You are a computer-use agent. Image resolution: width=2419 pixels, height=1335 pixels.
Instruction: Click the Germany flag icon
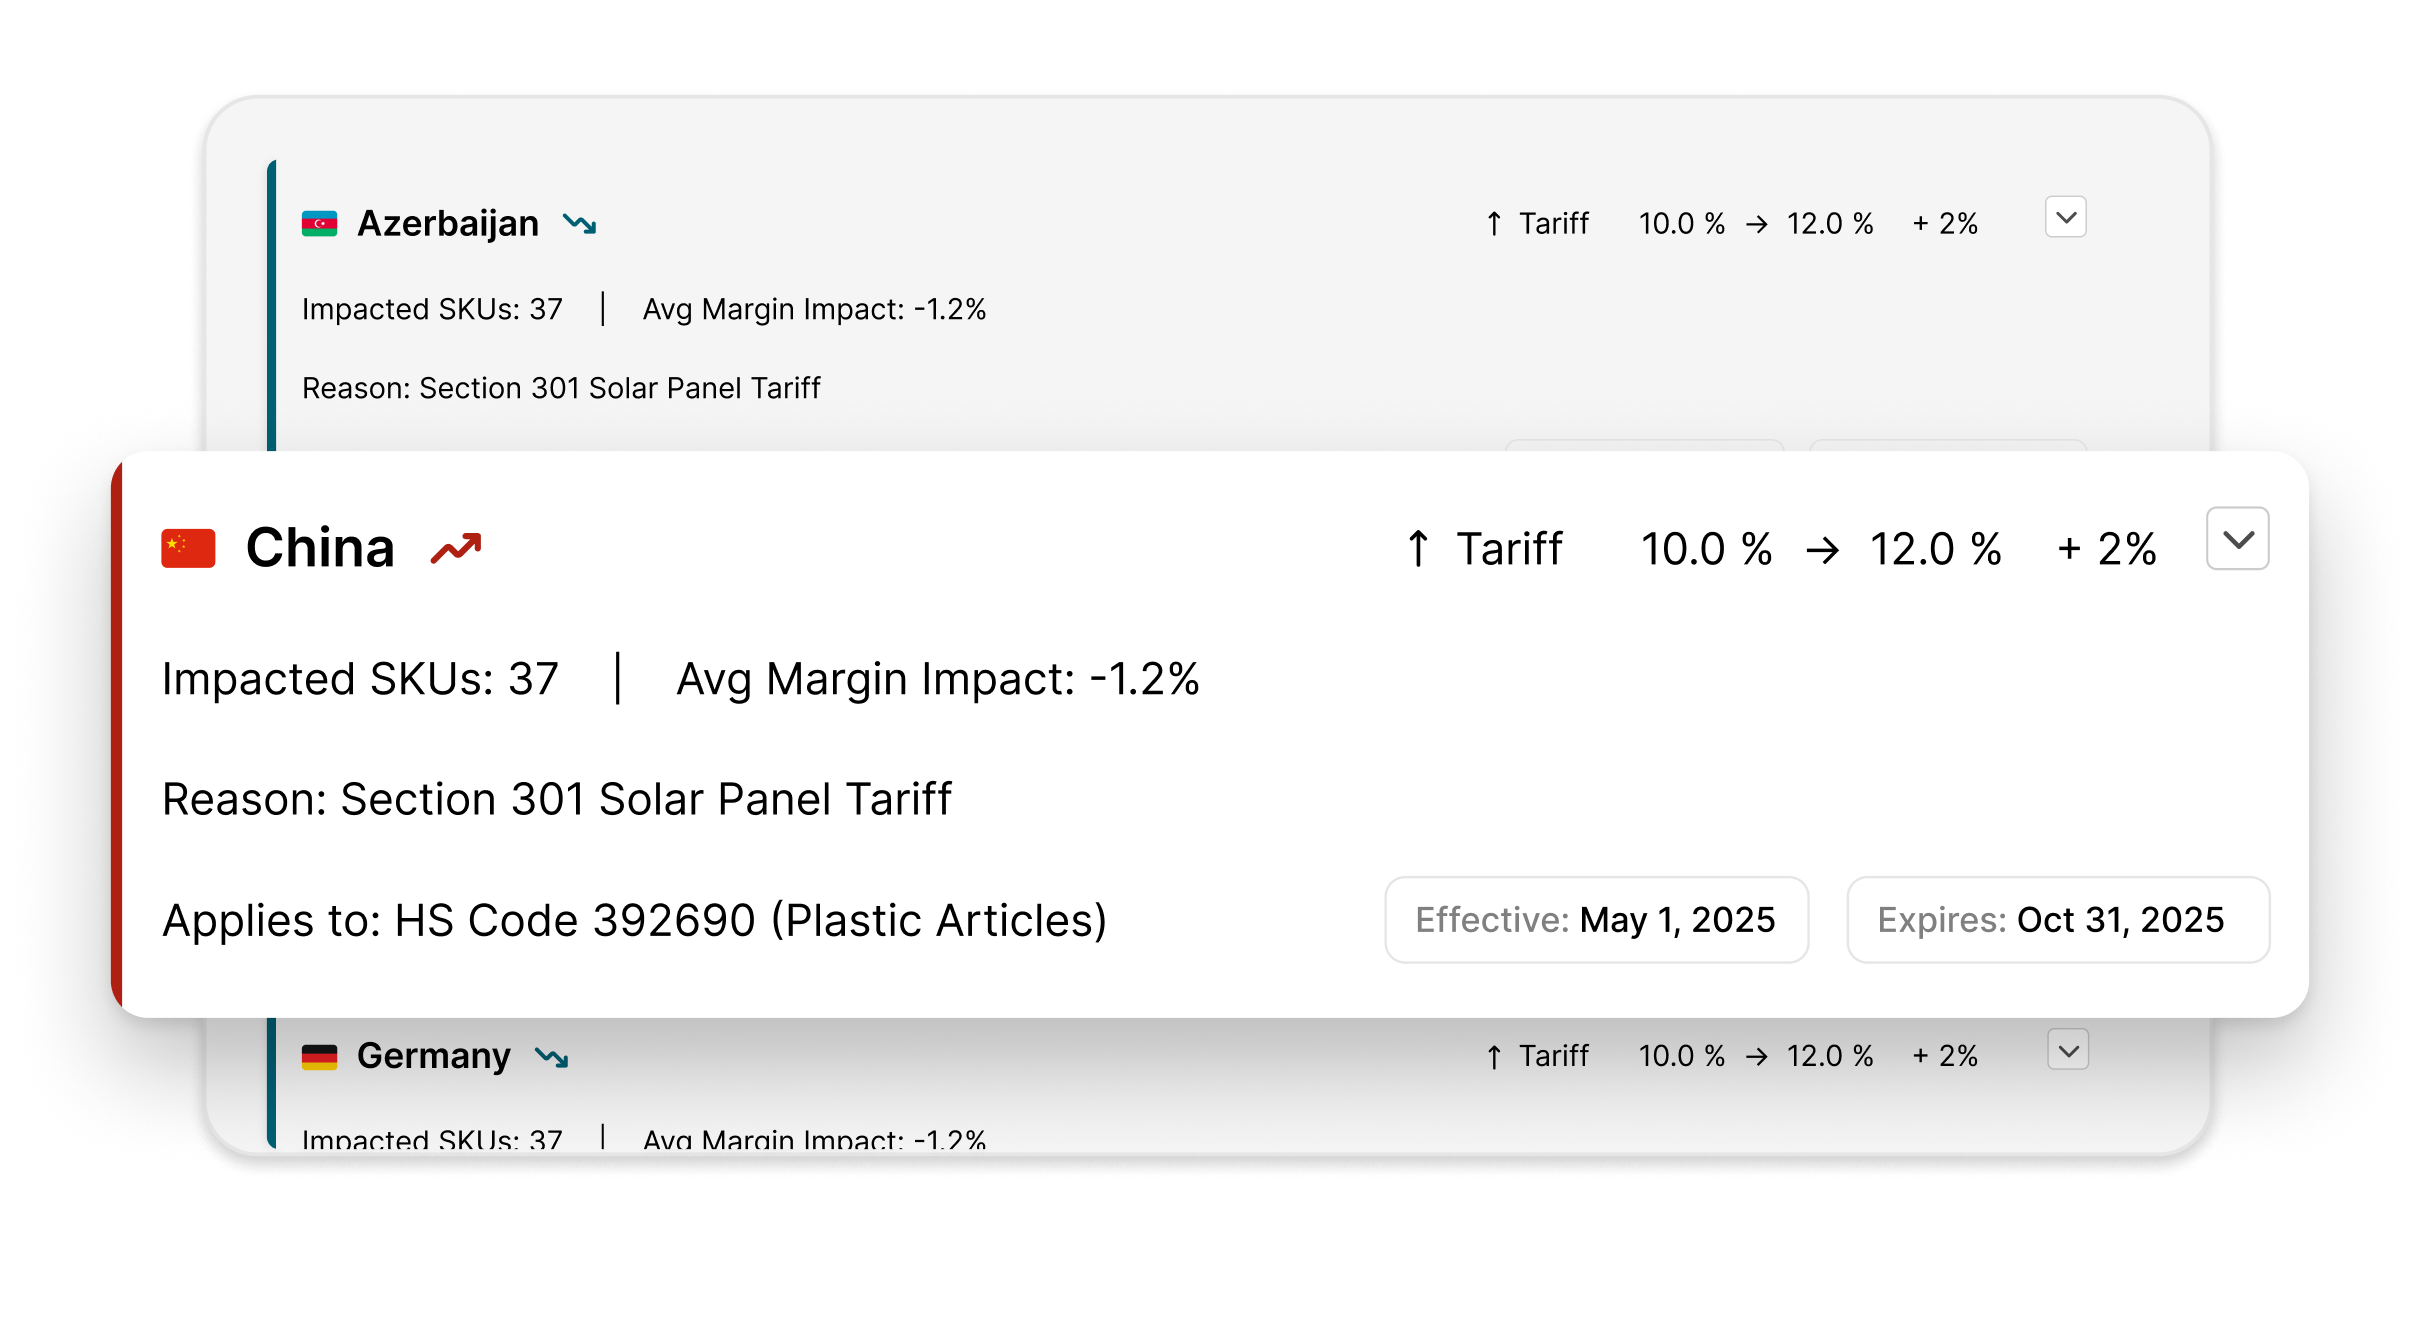tap(319, 1056)
